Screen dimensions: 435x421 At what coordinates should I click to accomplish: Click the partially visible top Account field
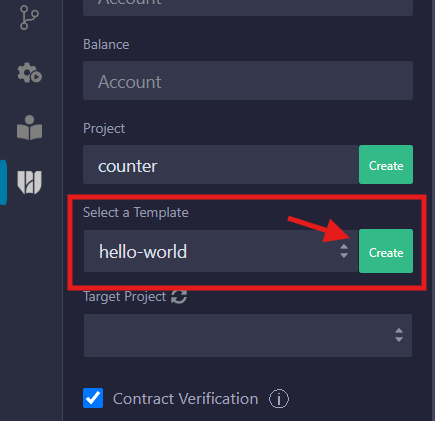[x=248, y=7]
